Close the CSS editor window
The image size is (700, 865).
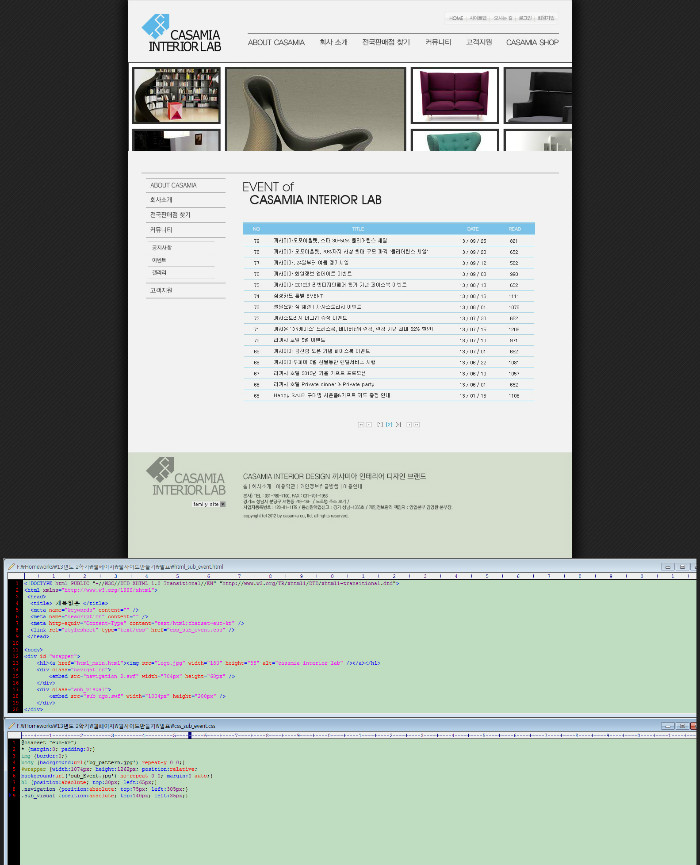pyautogui.click(x=693, y=725)
